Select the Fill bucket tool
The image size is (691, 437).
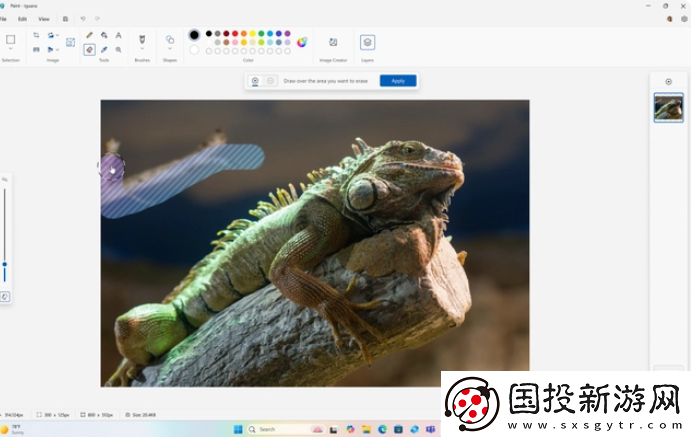[104, 35]
